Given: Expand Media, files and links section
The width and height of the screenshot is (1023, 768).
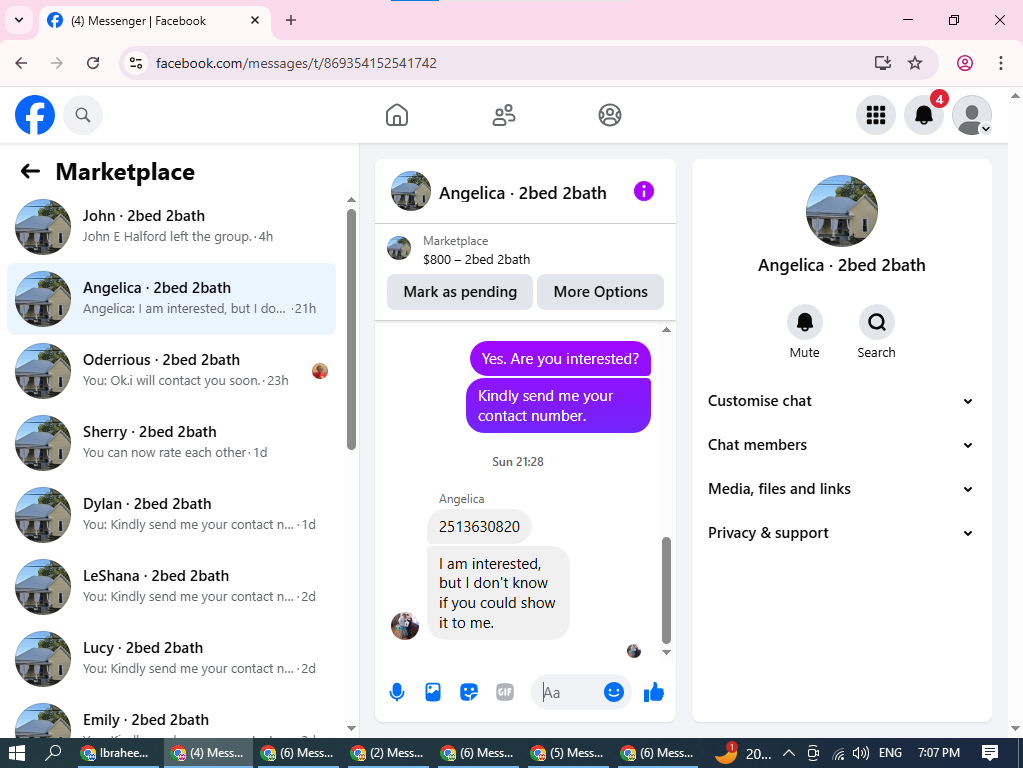Looking at the screenshot, I should click(x=841, y=489).
